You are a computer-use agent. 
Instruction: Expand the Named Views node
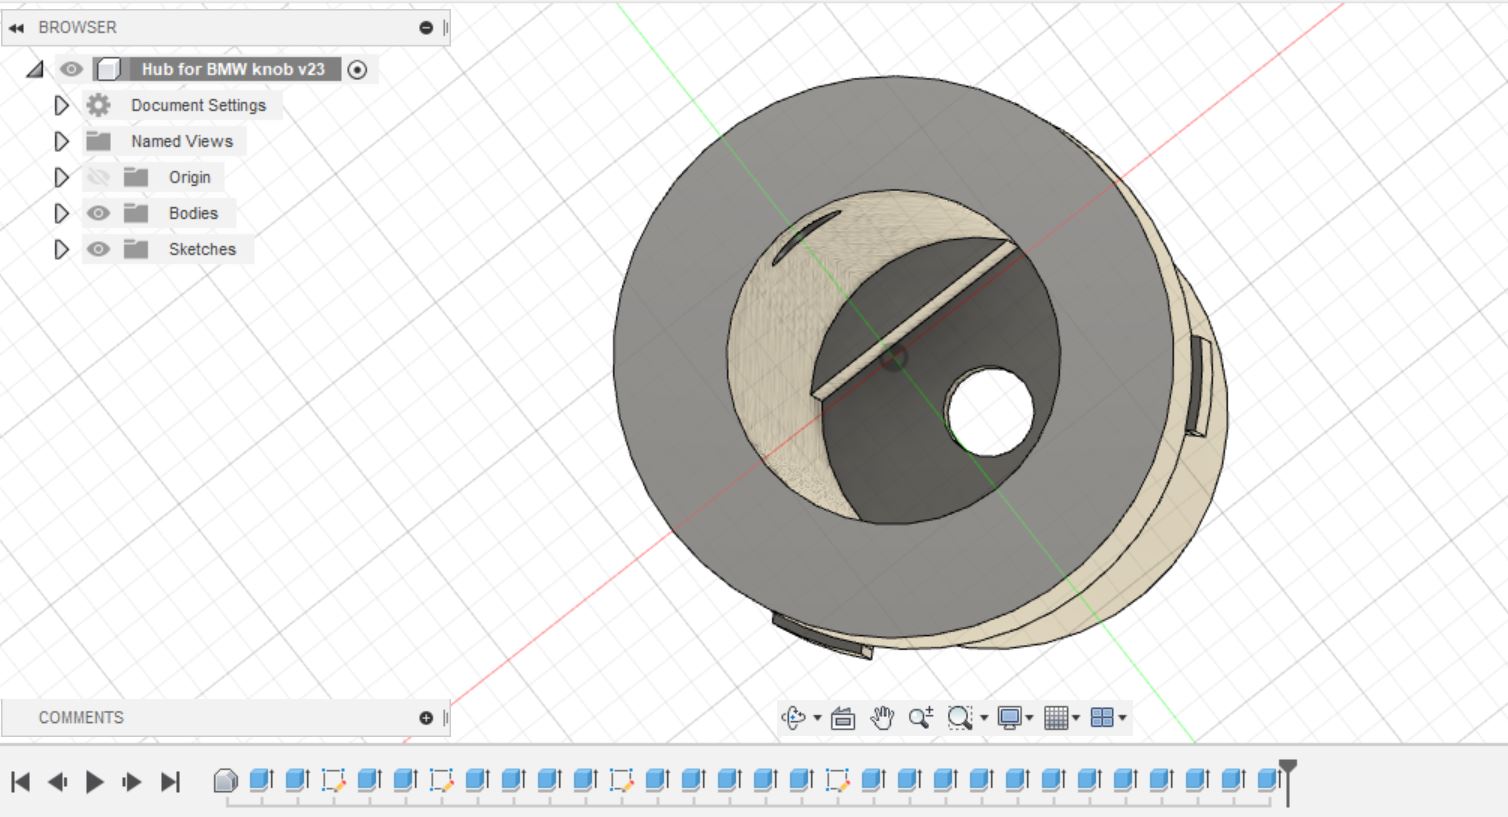pos(61,141)
